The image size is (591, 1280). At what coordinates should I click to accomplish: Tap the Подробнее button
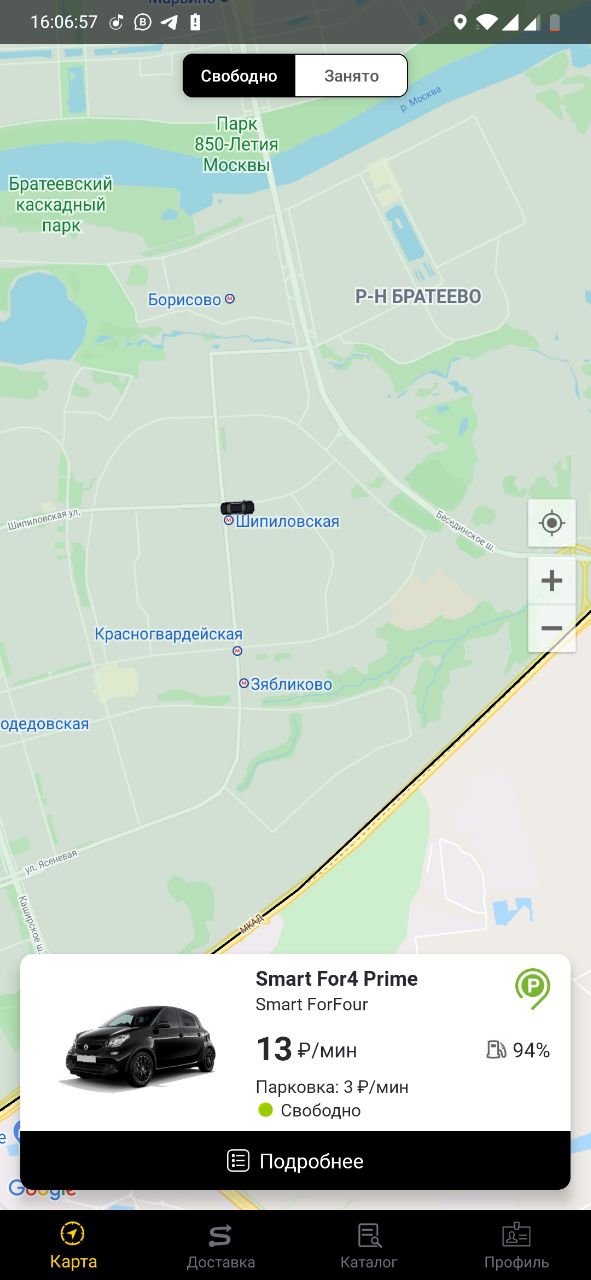[295, 1161]
